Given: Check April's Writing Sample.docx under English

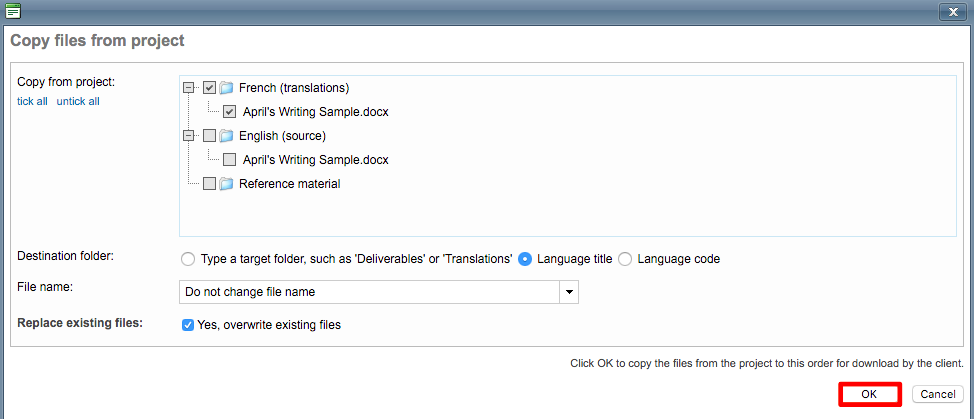Looking at the screenshot, I should coord(230,160).
